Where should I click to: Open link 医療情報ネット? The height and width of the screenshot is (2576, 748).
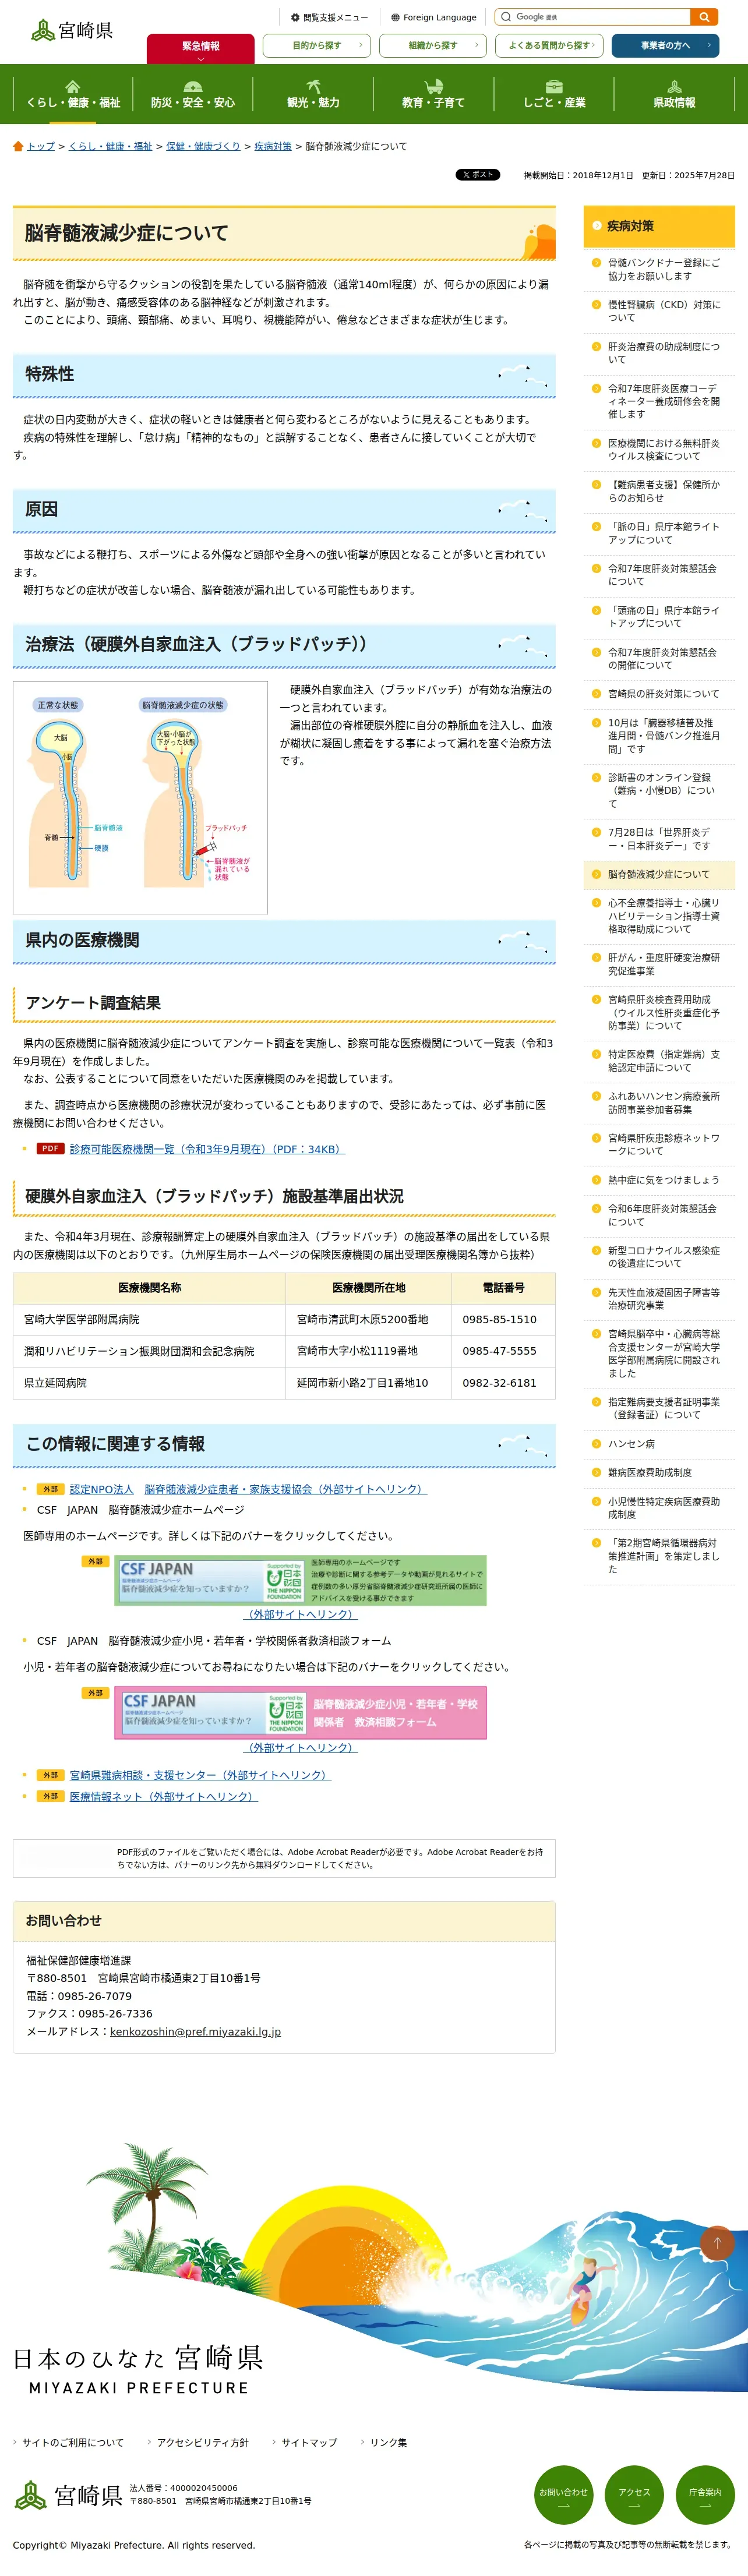pos(164,1797)
